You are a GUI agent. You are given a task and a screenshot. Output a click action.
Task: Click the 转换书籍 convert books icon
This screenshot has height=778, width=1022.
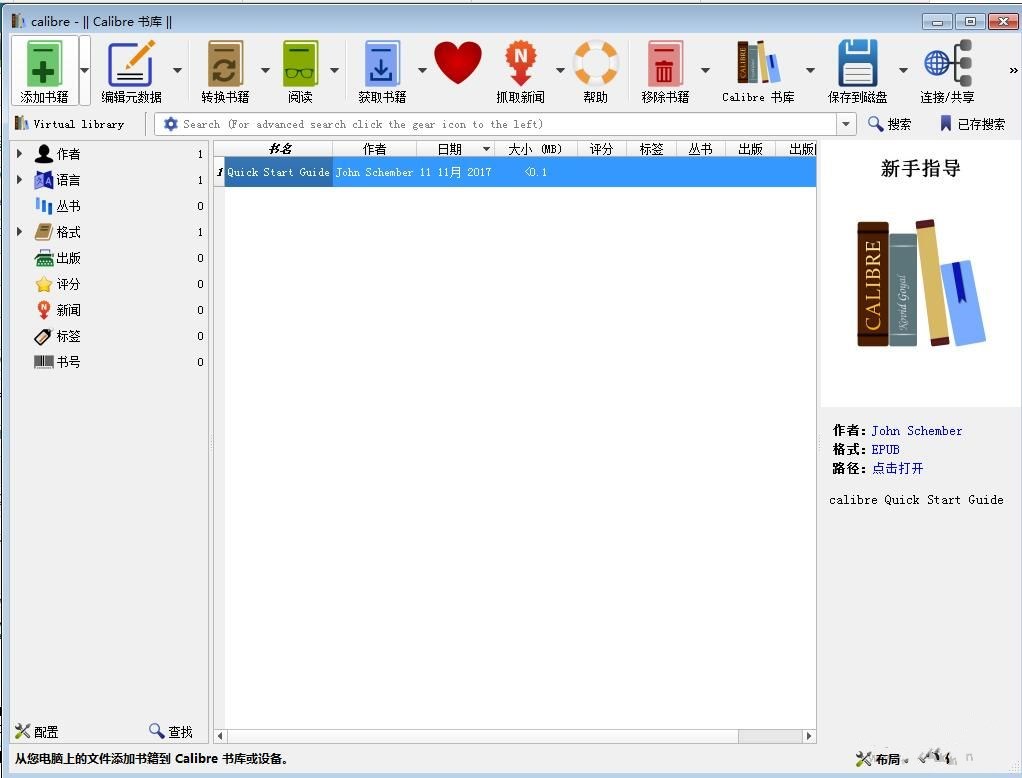pos(225,64)
